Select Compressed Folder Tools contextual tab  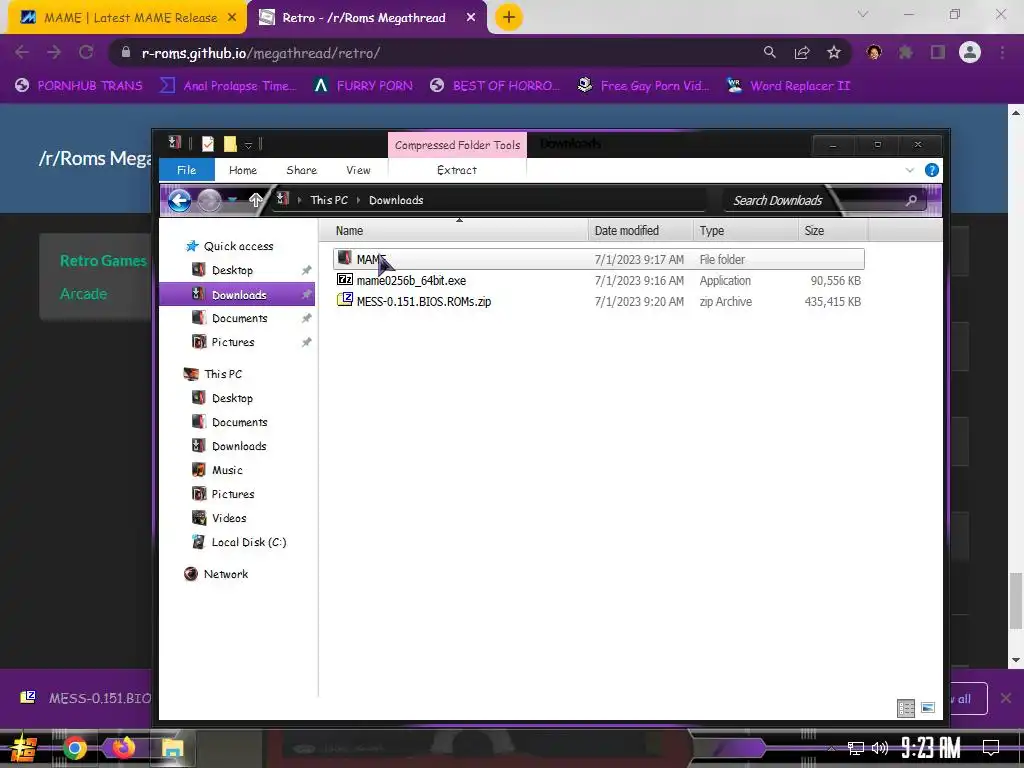[x=457, y=145]
